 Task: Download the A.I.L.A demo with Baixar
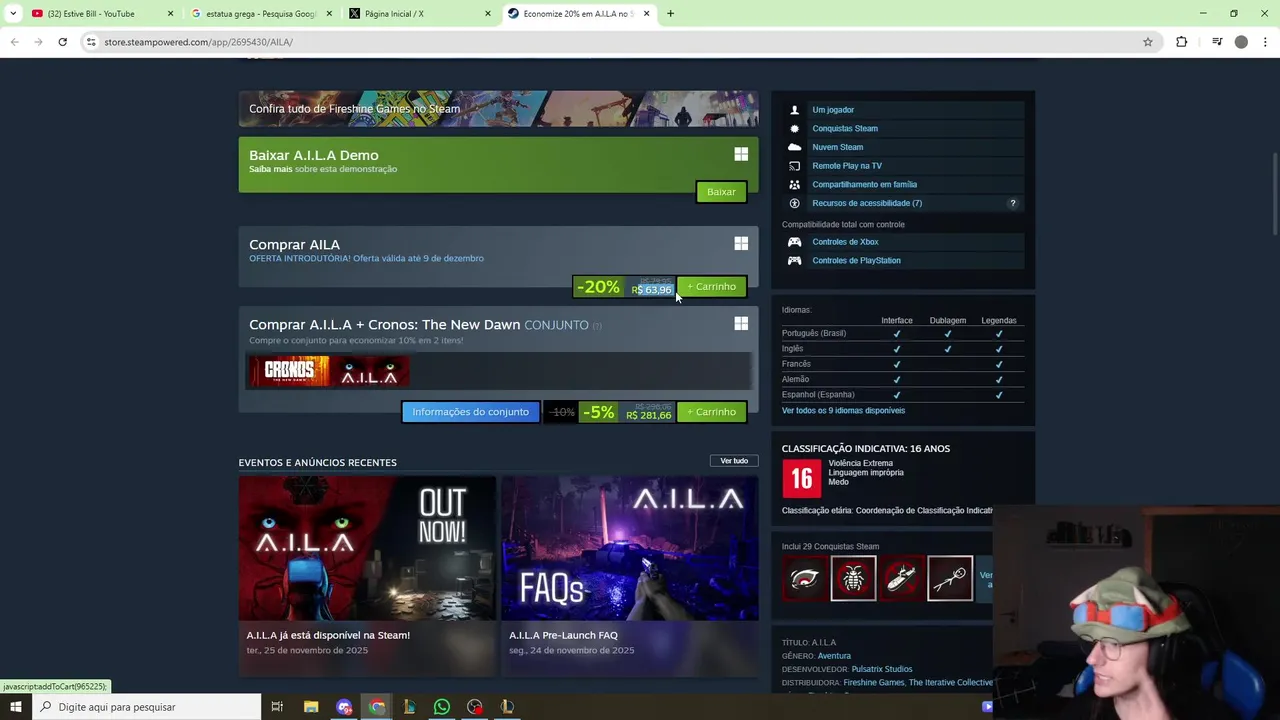click(721, 192)
